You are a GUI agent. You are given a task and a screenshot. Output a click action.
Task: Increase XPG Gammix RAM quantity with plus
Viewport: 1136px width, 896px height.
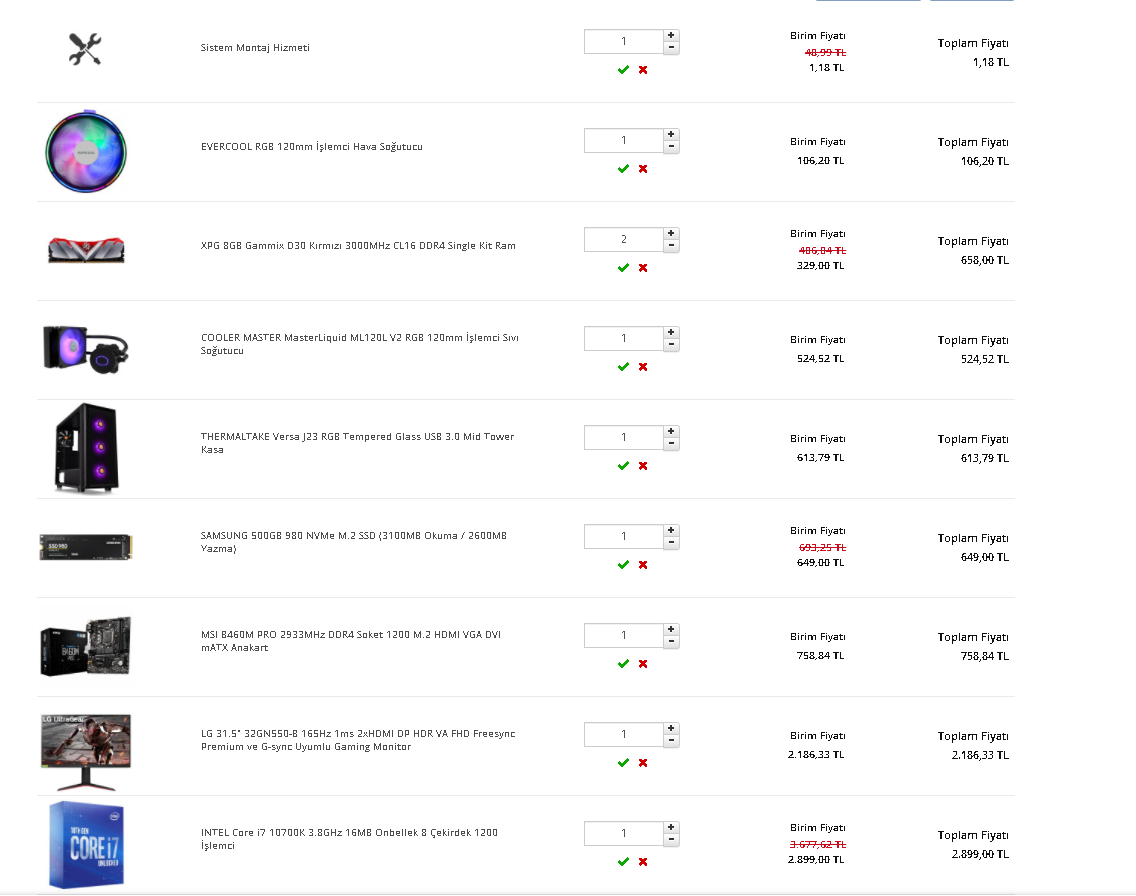coord(671,233)
